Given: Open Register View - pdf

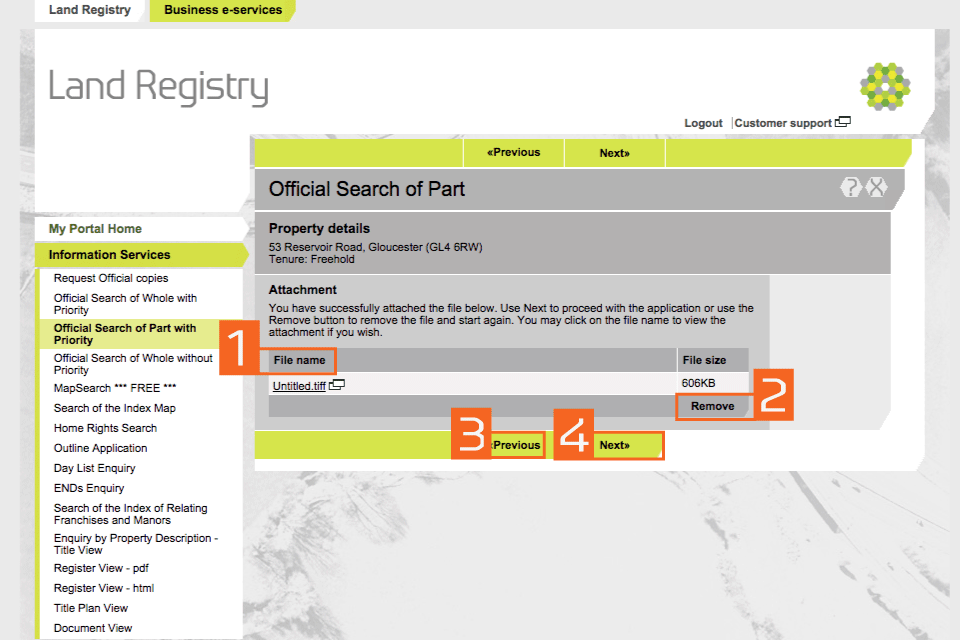Looking at the screenshot, I should point(101,568).
